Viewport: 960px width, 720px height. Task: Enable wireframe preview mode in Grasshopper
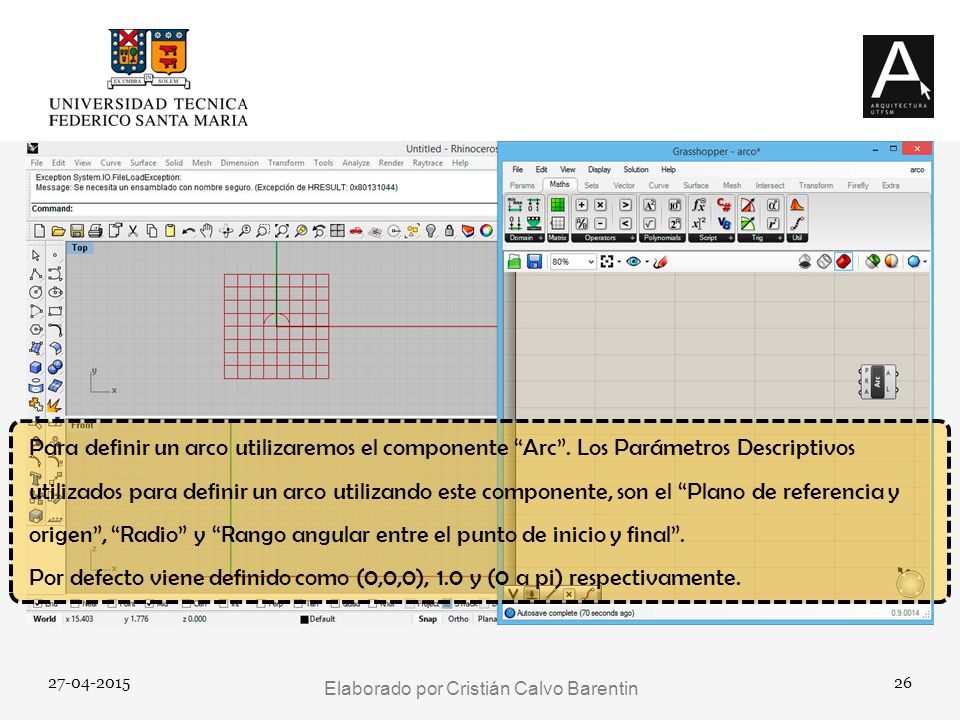point(824,262)
